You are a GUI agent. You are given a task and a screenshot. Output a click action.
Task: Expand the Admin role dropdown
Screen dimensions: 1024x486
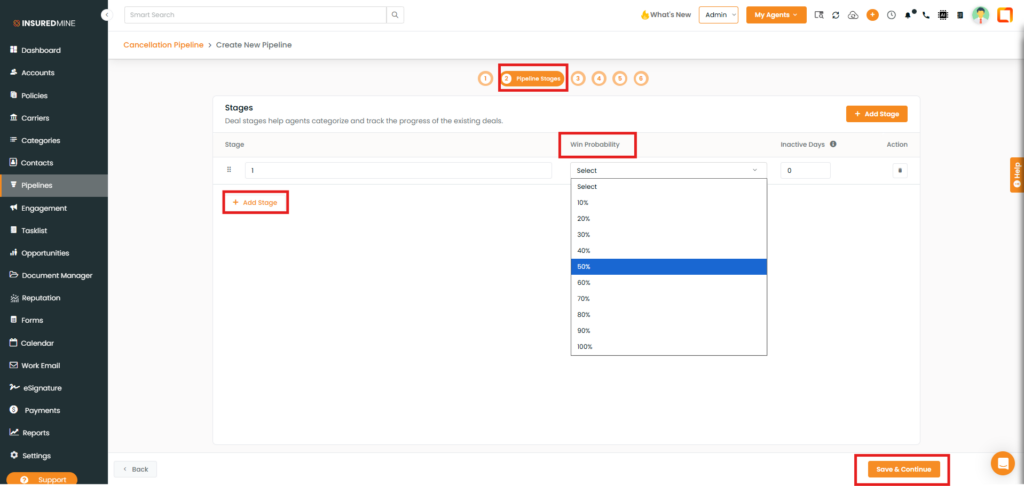coord(718,15)
